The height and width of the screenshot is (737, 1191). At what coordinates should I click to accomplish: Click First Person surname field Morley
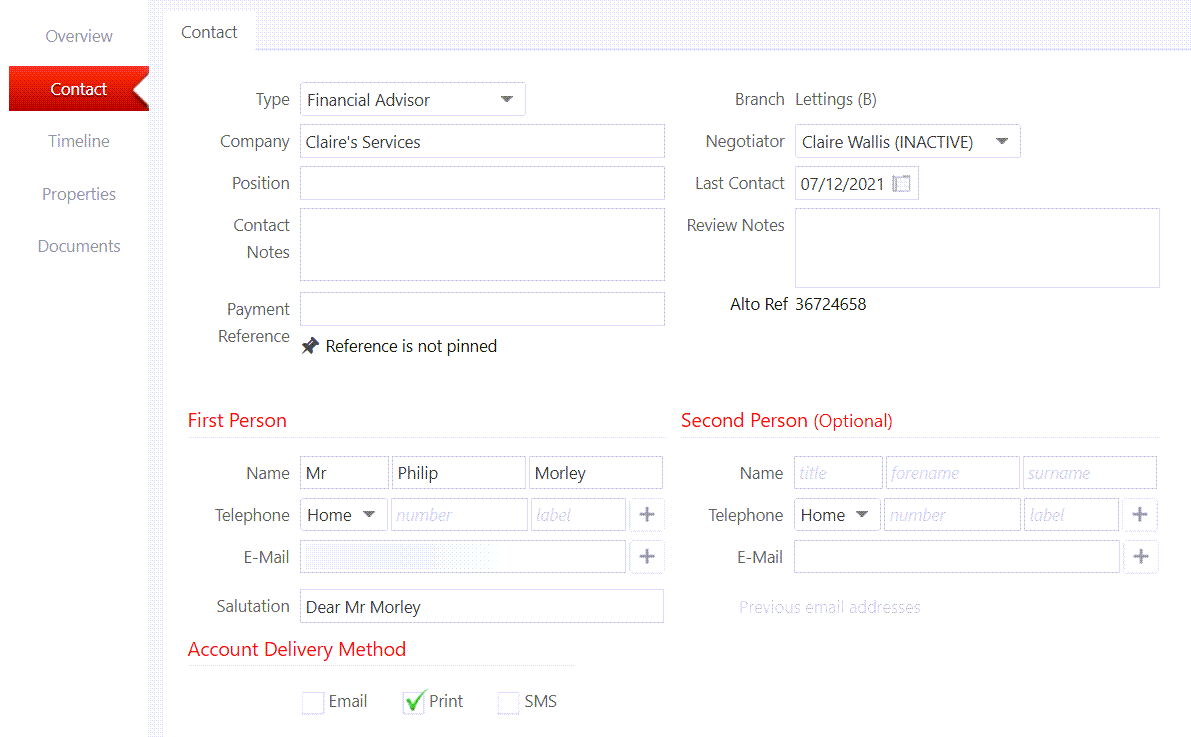596,473
